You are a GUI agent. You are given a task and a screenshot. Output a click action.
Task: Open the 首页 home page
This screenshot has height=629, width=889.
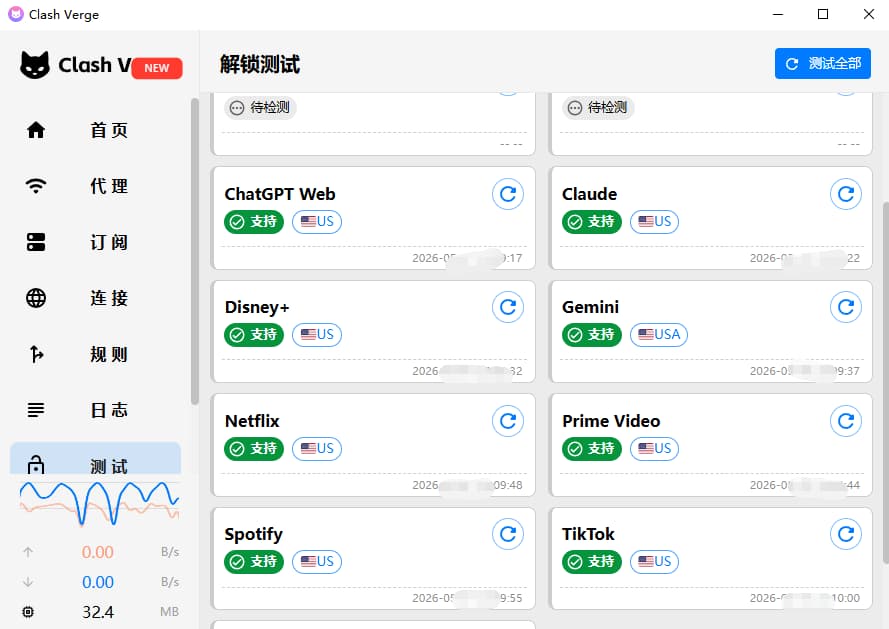tap(95, 130)
